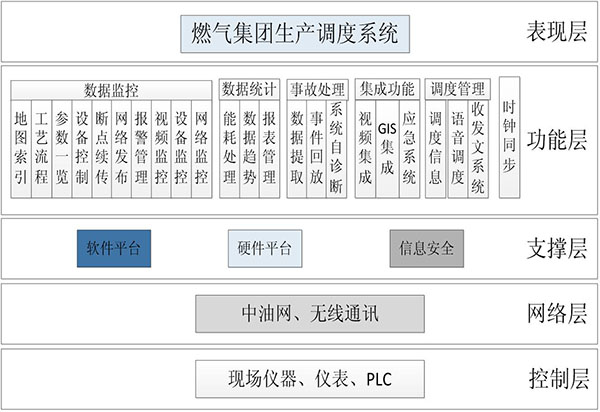Viewport: 600px width, 412px height.
Task: Click the GIS集成 box
Action: tap(387, 149)
